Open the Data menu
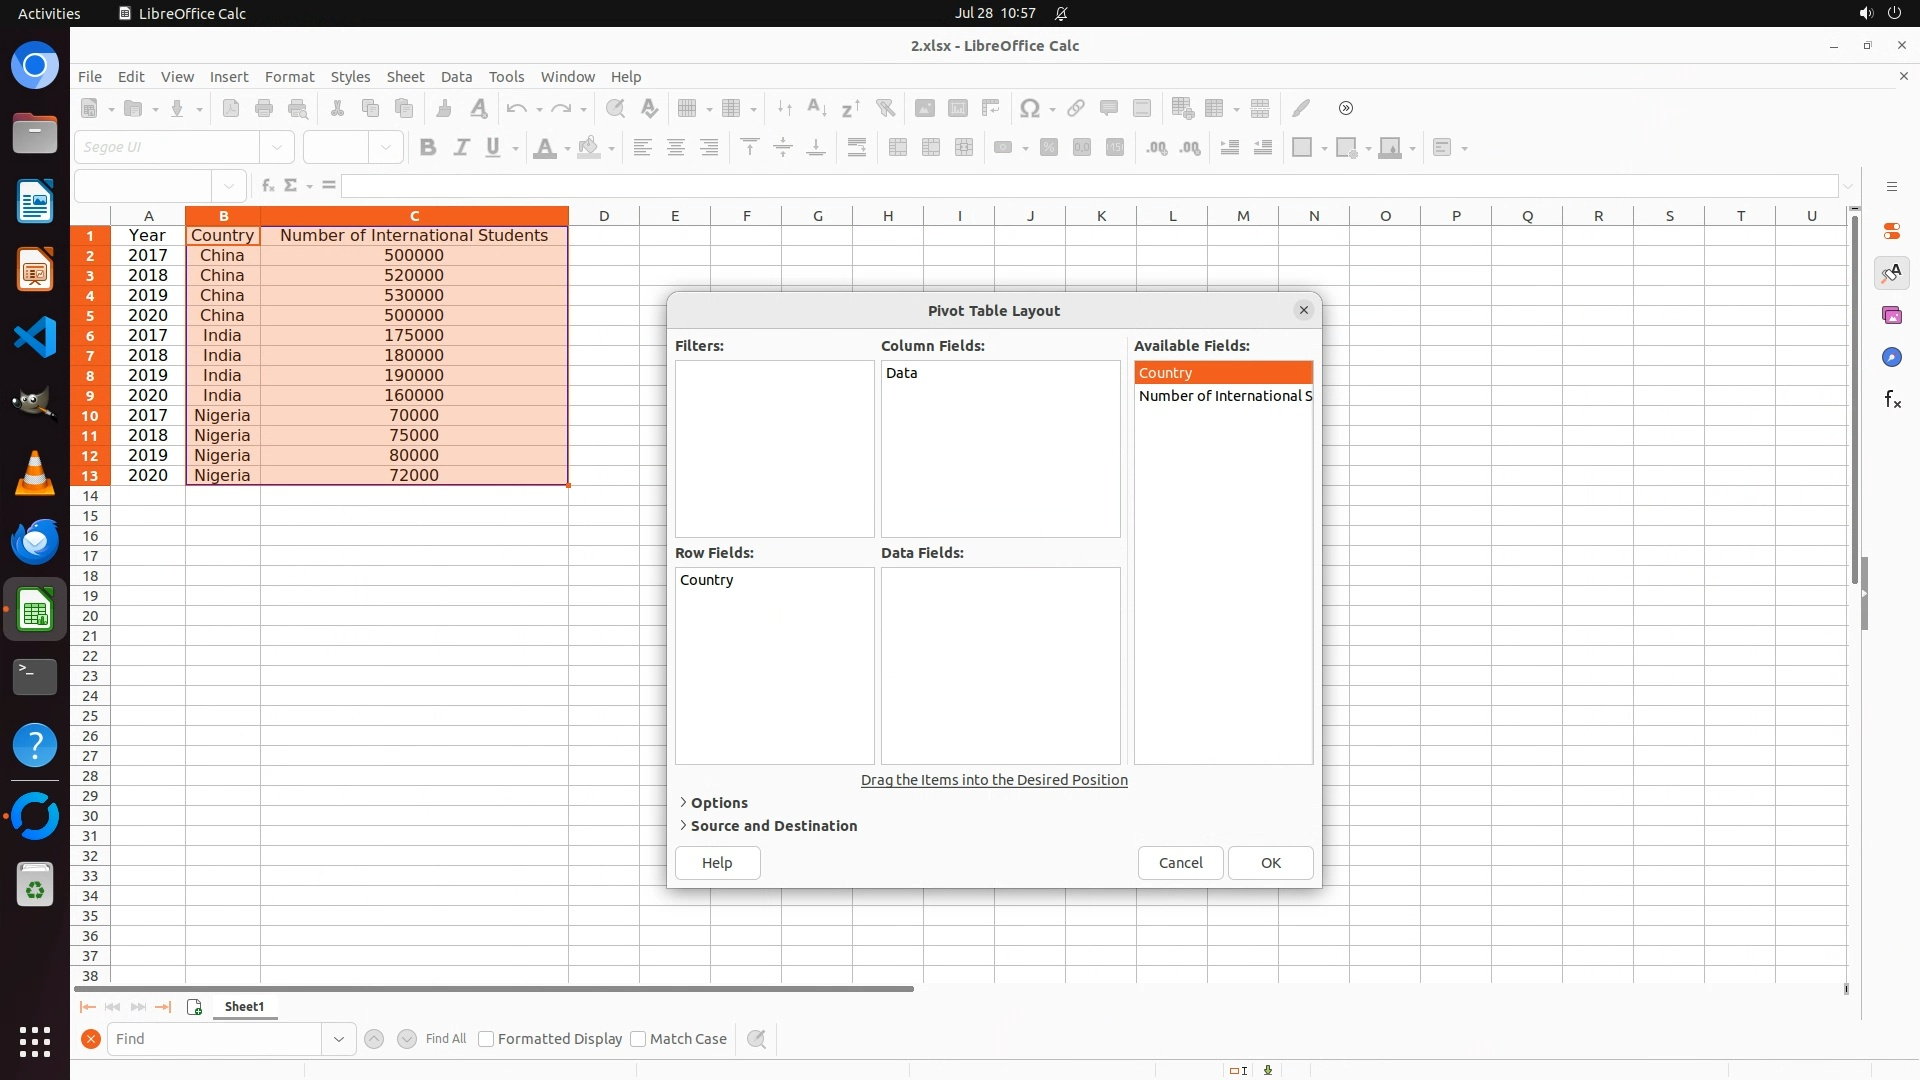The height and width of the screenshot is (1080, 1920). coord(456,77)
